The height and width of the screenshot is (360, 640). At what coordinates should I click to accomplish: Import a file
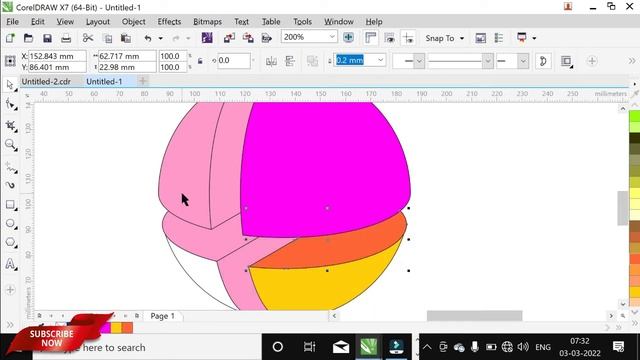coord(229,38)
